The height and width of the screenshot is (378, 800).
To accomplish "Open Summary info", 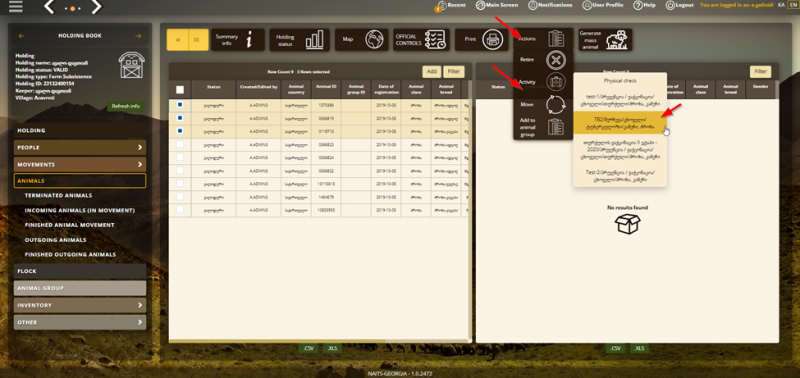I will pos(238,40).
